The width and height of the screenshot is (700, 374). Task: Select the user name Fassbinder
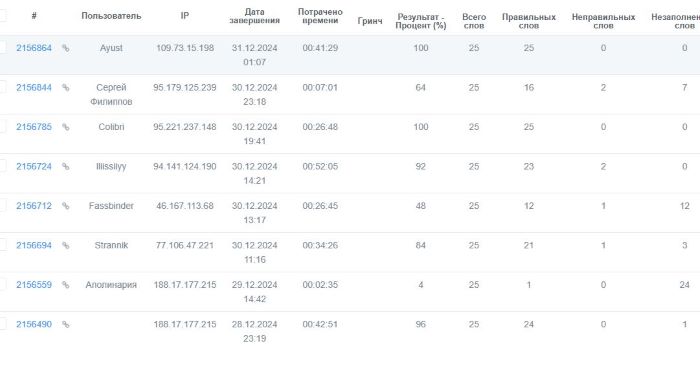[x=111, y=206]
